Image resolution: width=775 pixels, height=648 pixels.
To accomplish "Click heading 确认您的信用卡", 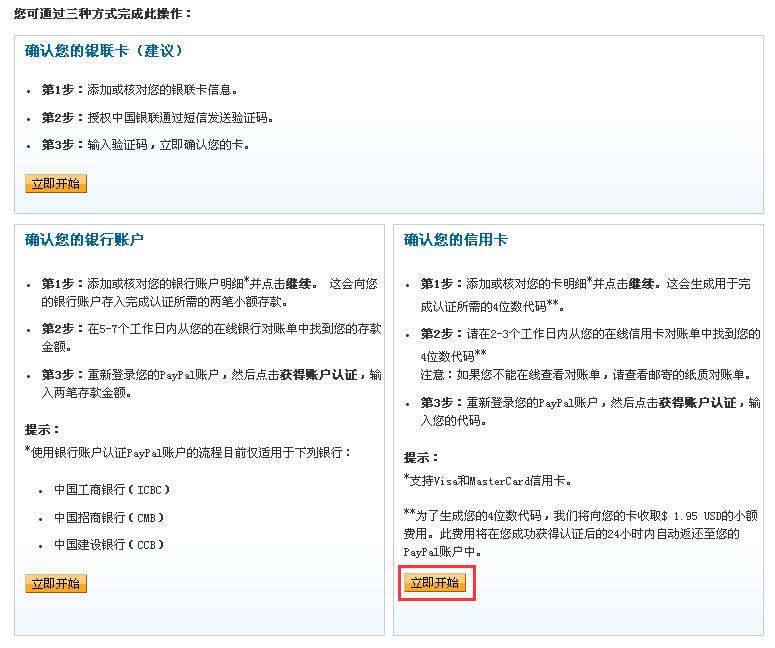I will coord(456,240).
